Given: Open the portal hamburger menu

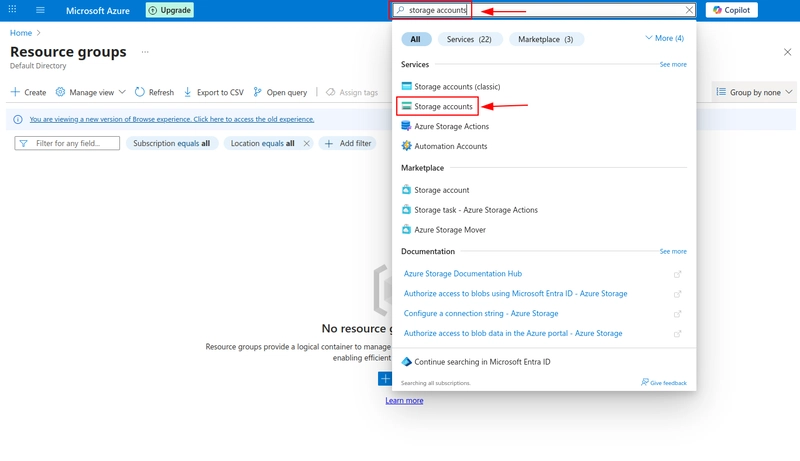Looking at the screenshot, I should [x=40, y=10].
